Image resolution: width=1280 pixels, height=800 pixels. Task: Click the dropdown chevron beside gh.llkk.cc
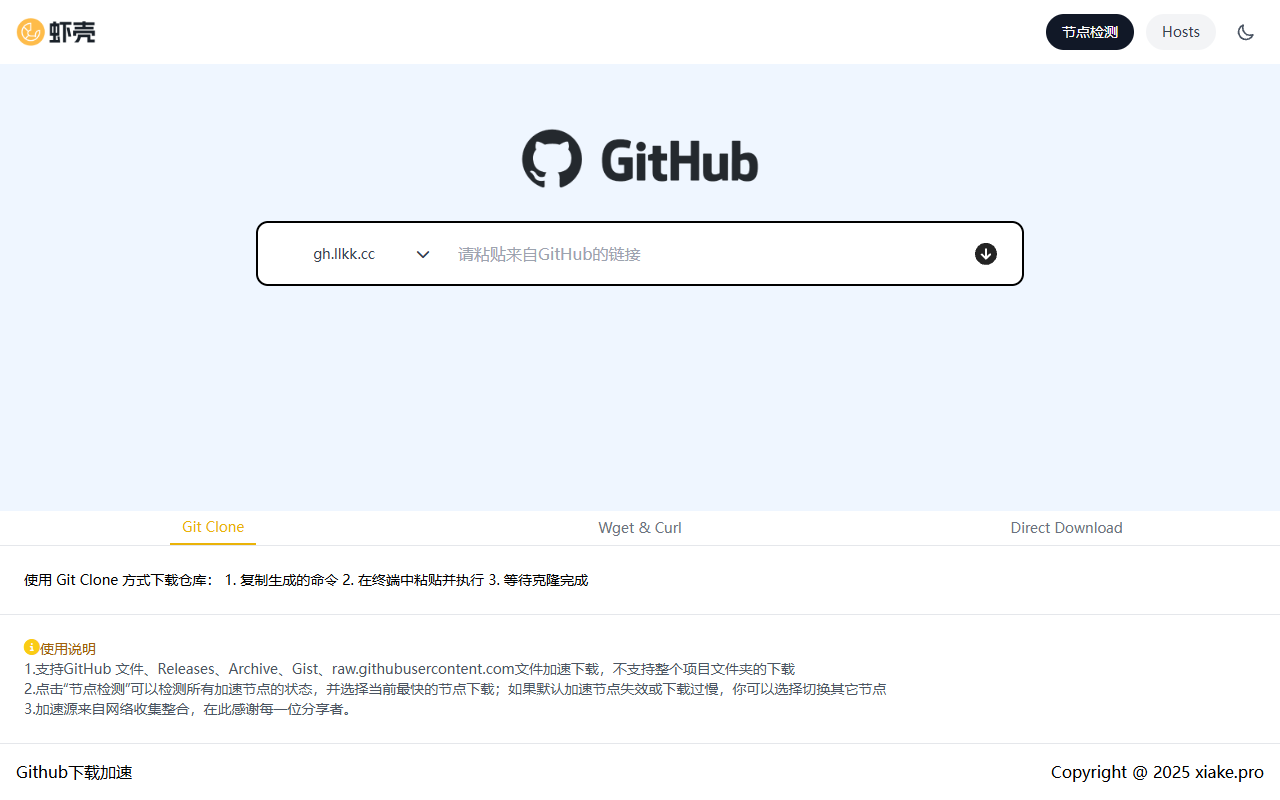(423, 254)
